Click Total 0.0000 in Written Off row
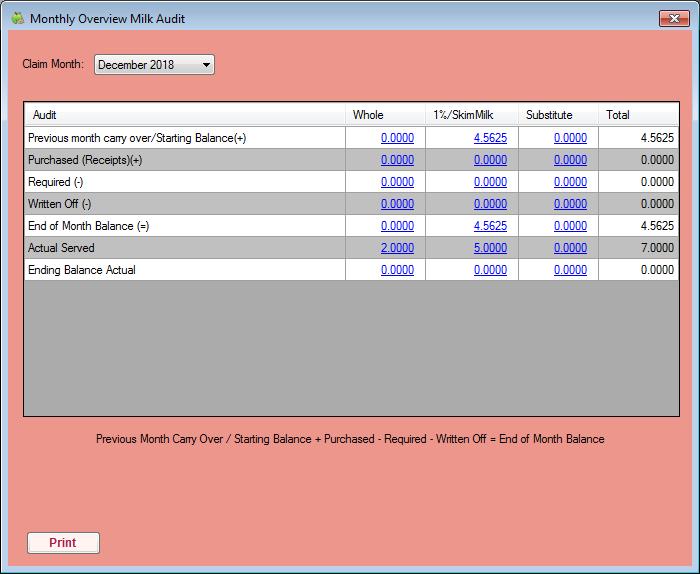Screen dimensions: 700x574 tap(657, 204)
